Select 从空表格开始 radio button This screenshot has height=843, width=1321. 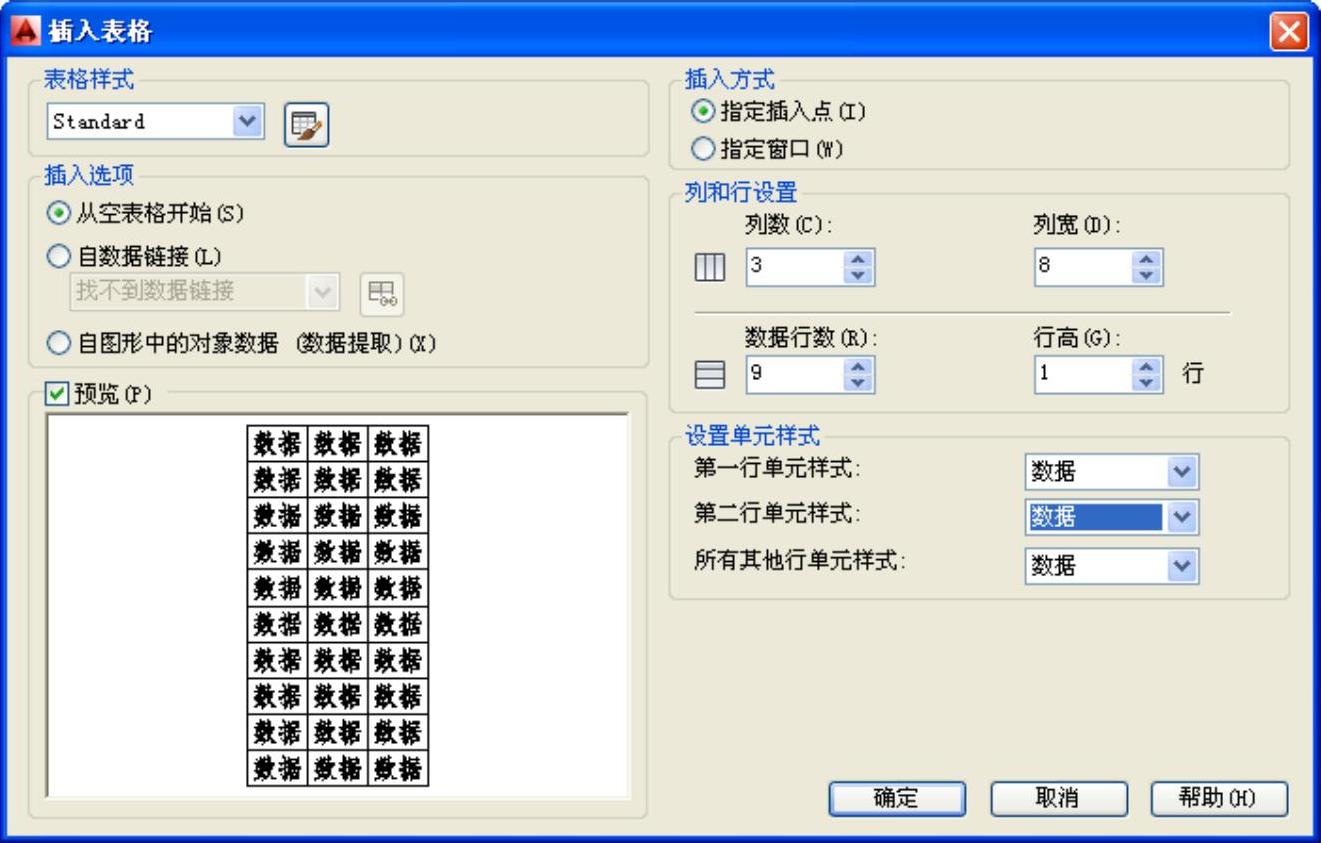pos(59,213)
